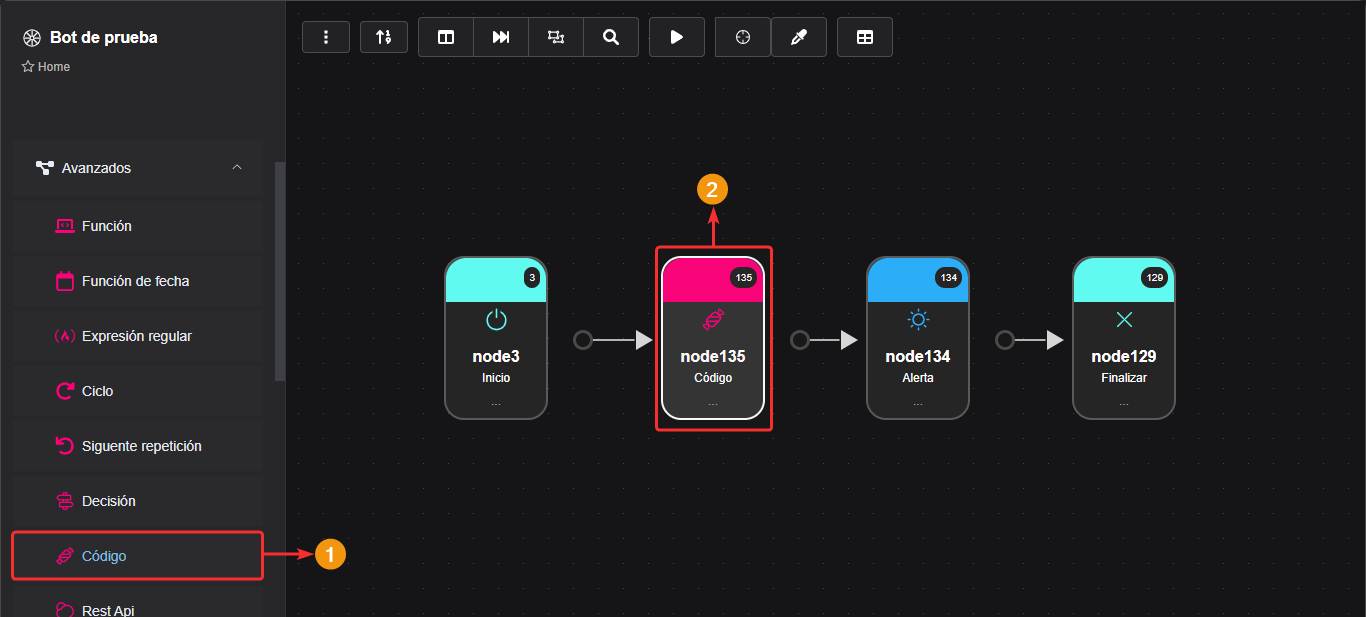The image size is (1366, 617).
Task: Select the Ciclo item
Action: pos(138,391)
